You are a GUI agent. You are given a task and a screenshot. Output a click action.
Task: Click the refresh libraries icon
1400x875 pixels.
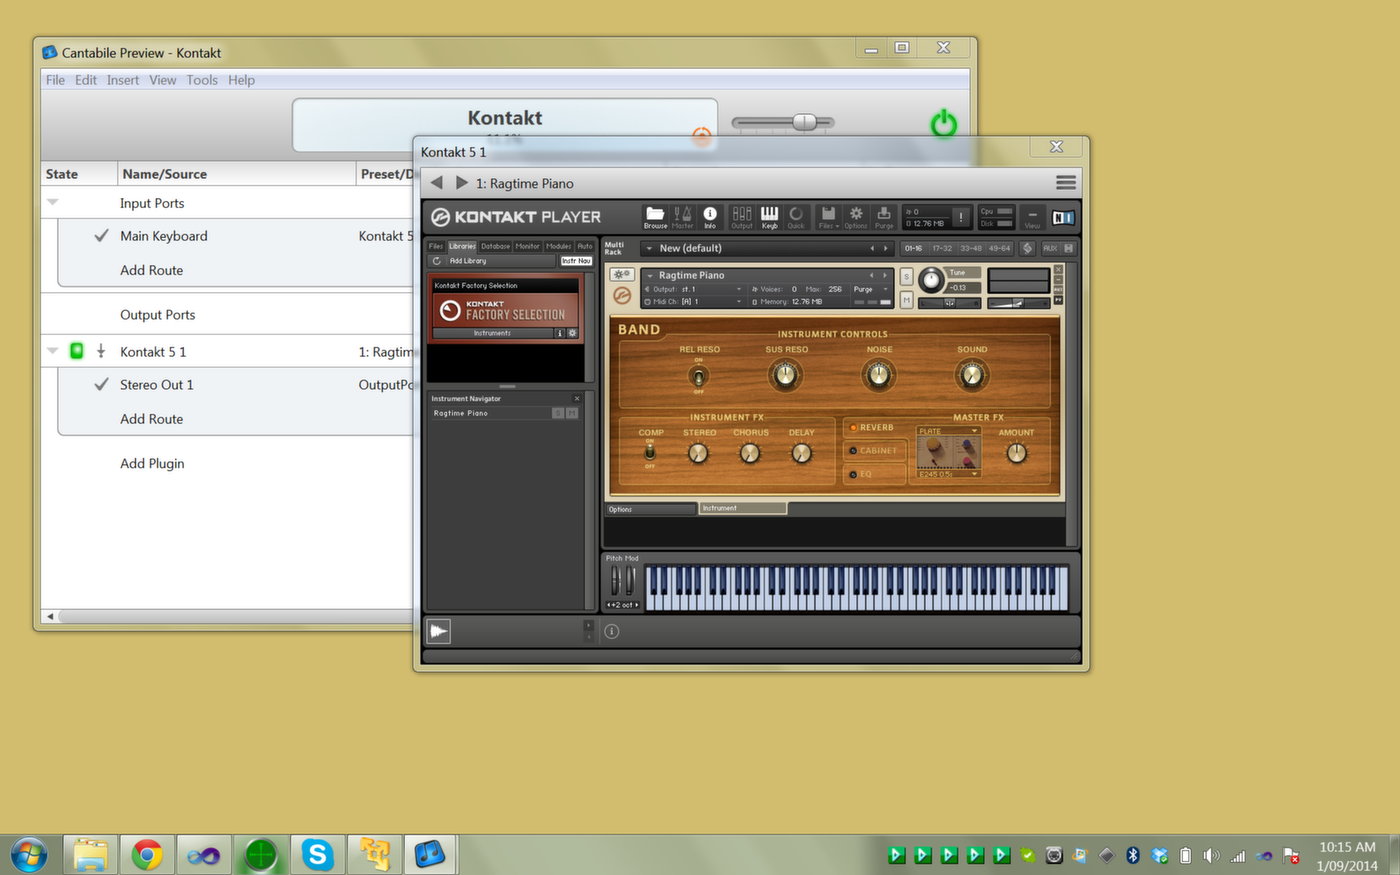click(437, 261)
